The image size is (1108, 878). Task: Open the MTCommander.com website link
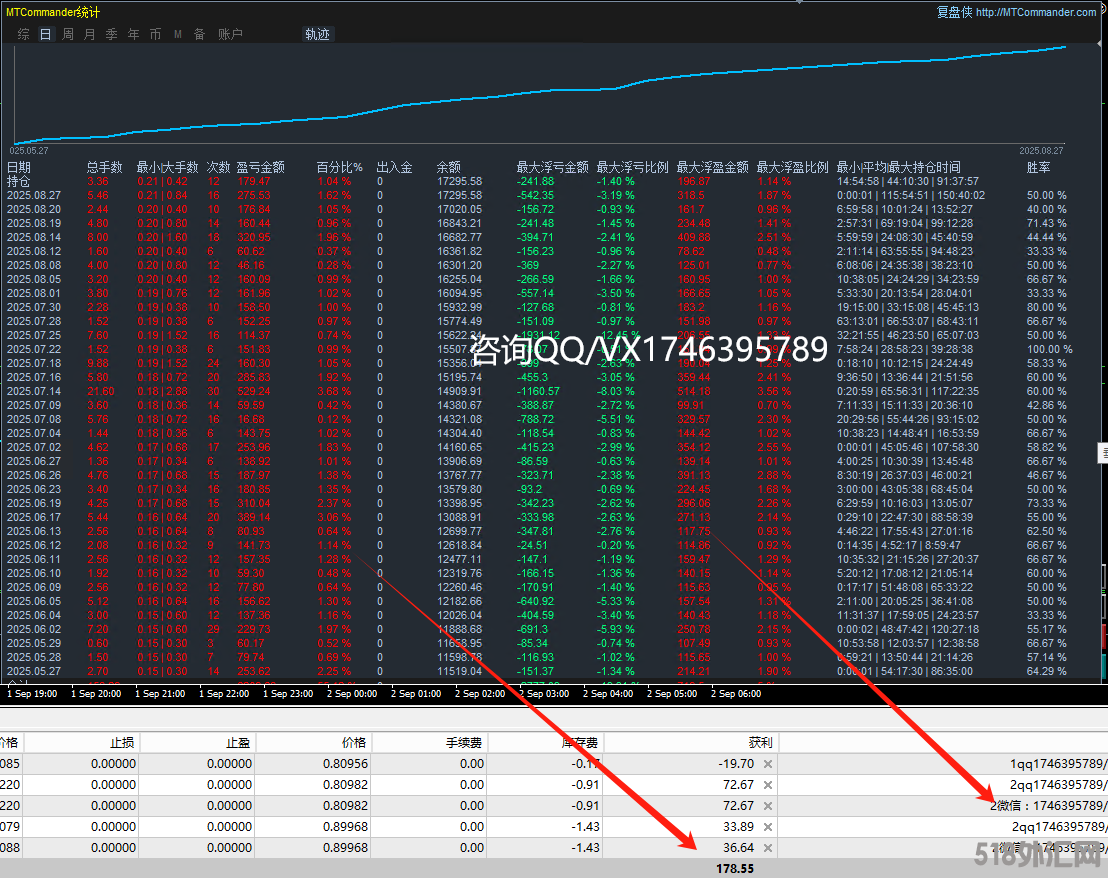[1035, 12]
